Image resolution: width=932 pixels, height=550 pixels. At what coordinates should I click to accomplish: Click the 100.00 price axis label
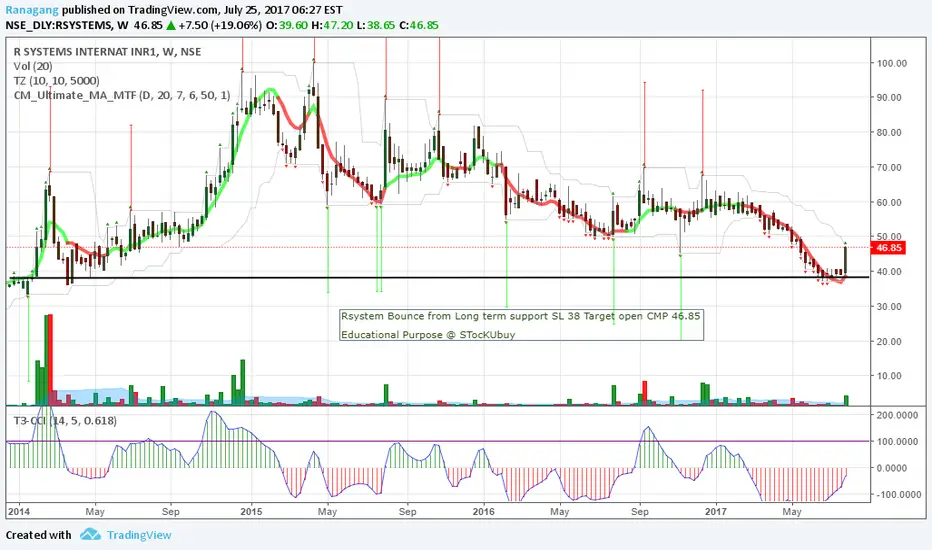tap(892, 63)
